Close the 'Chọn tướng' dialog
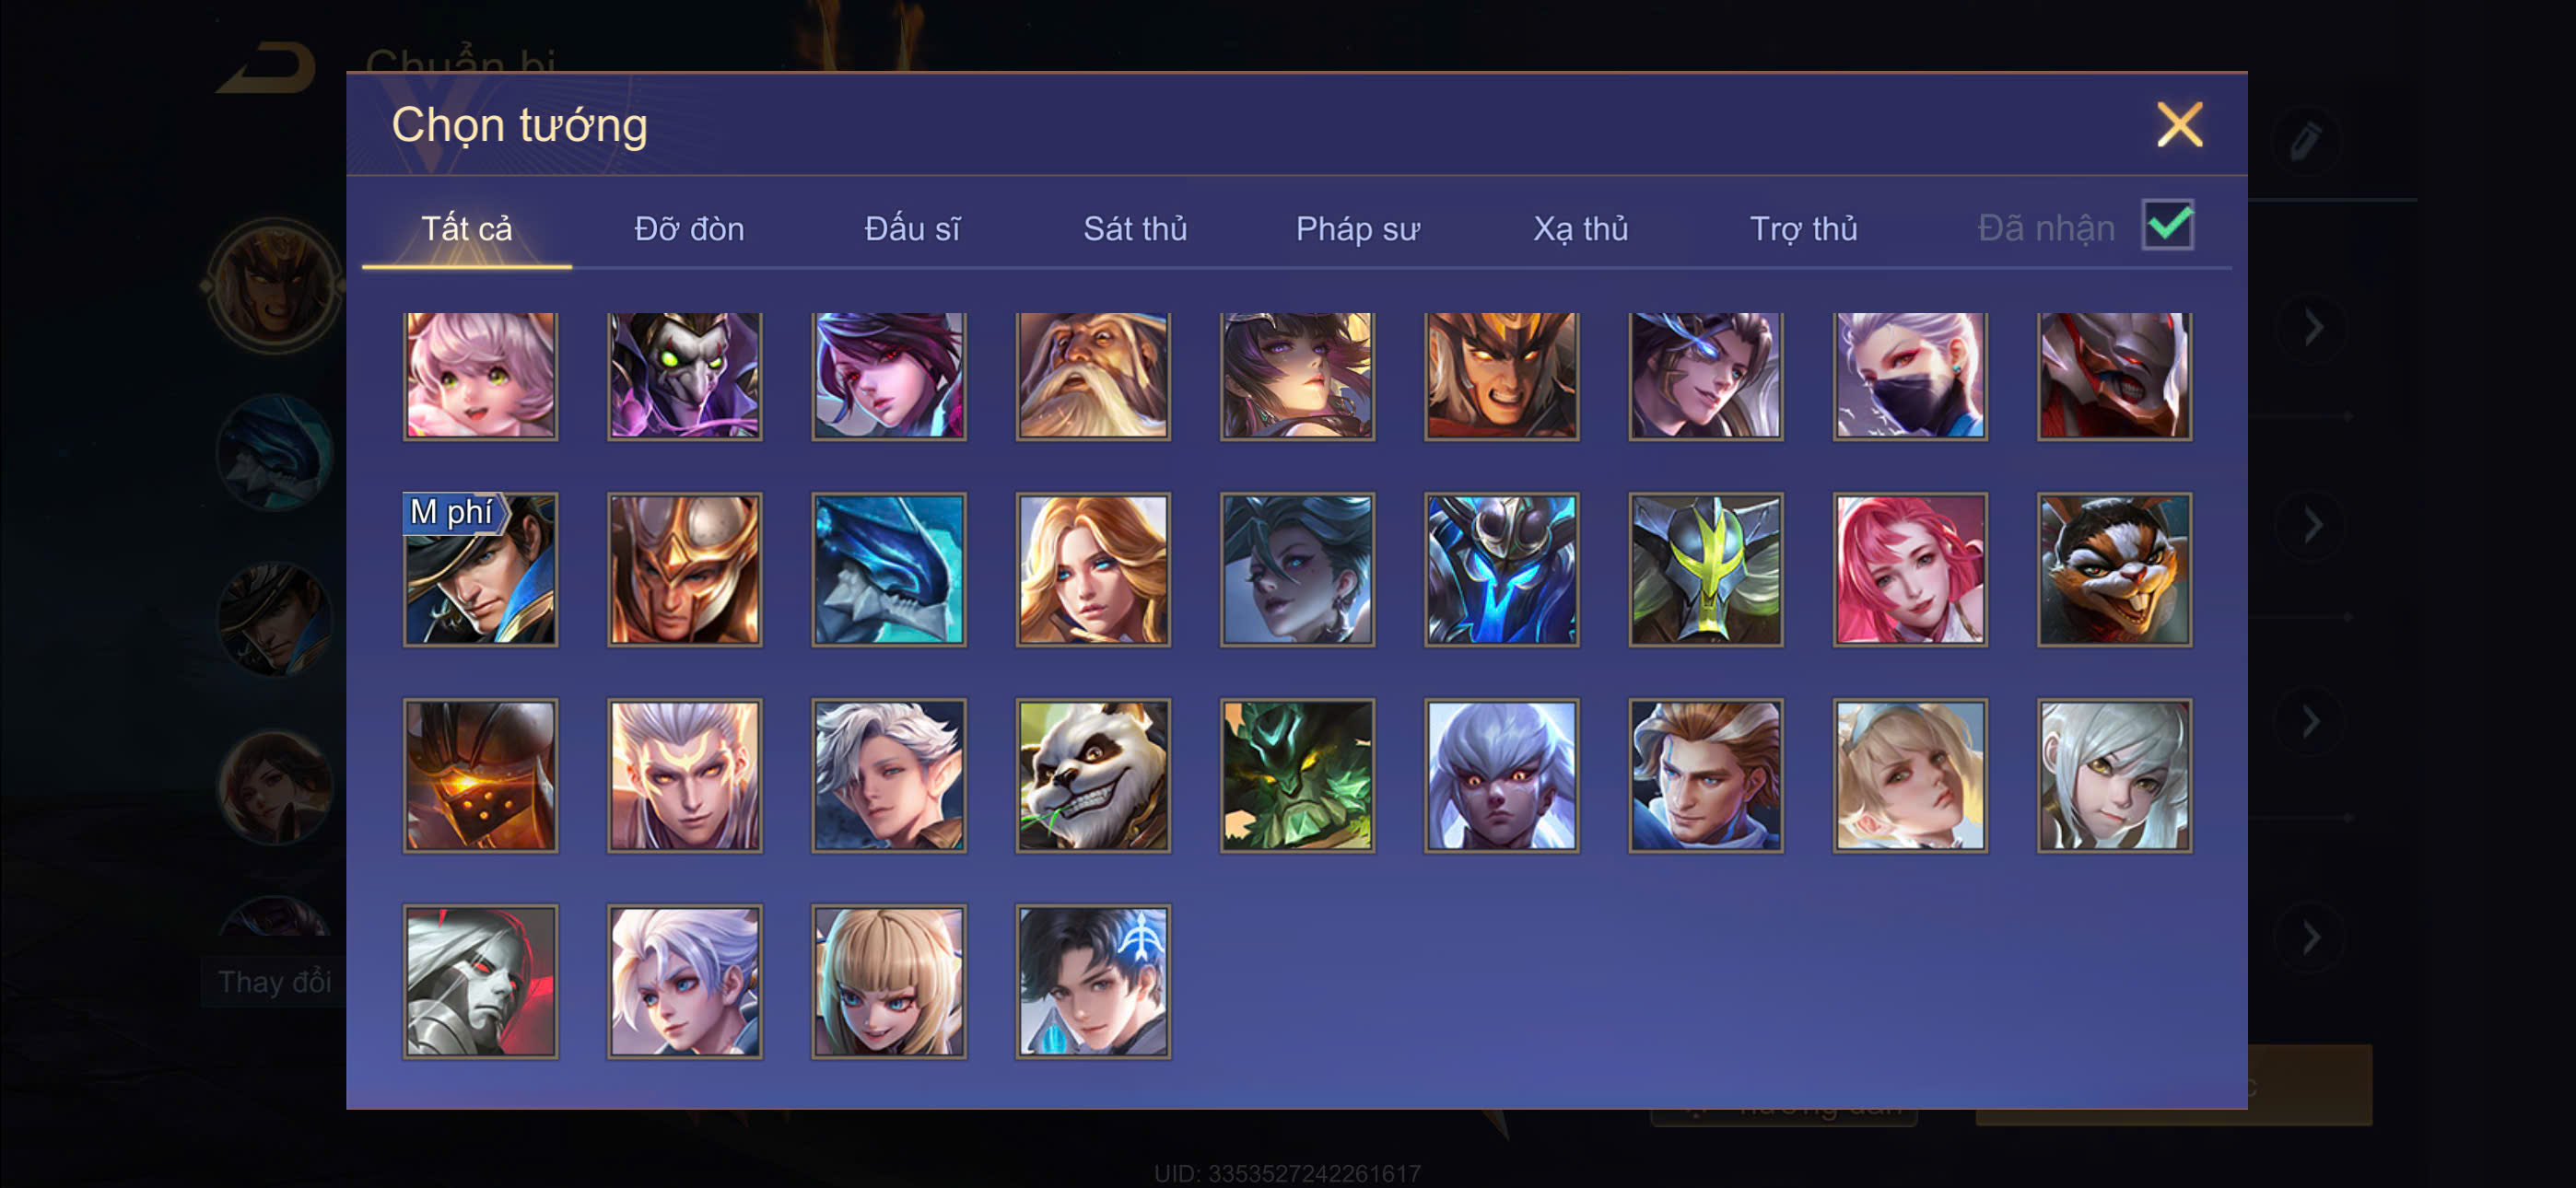 point(2179,125)
